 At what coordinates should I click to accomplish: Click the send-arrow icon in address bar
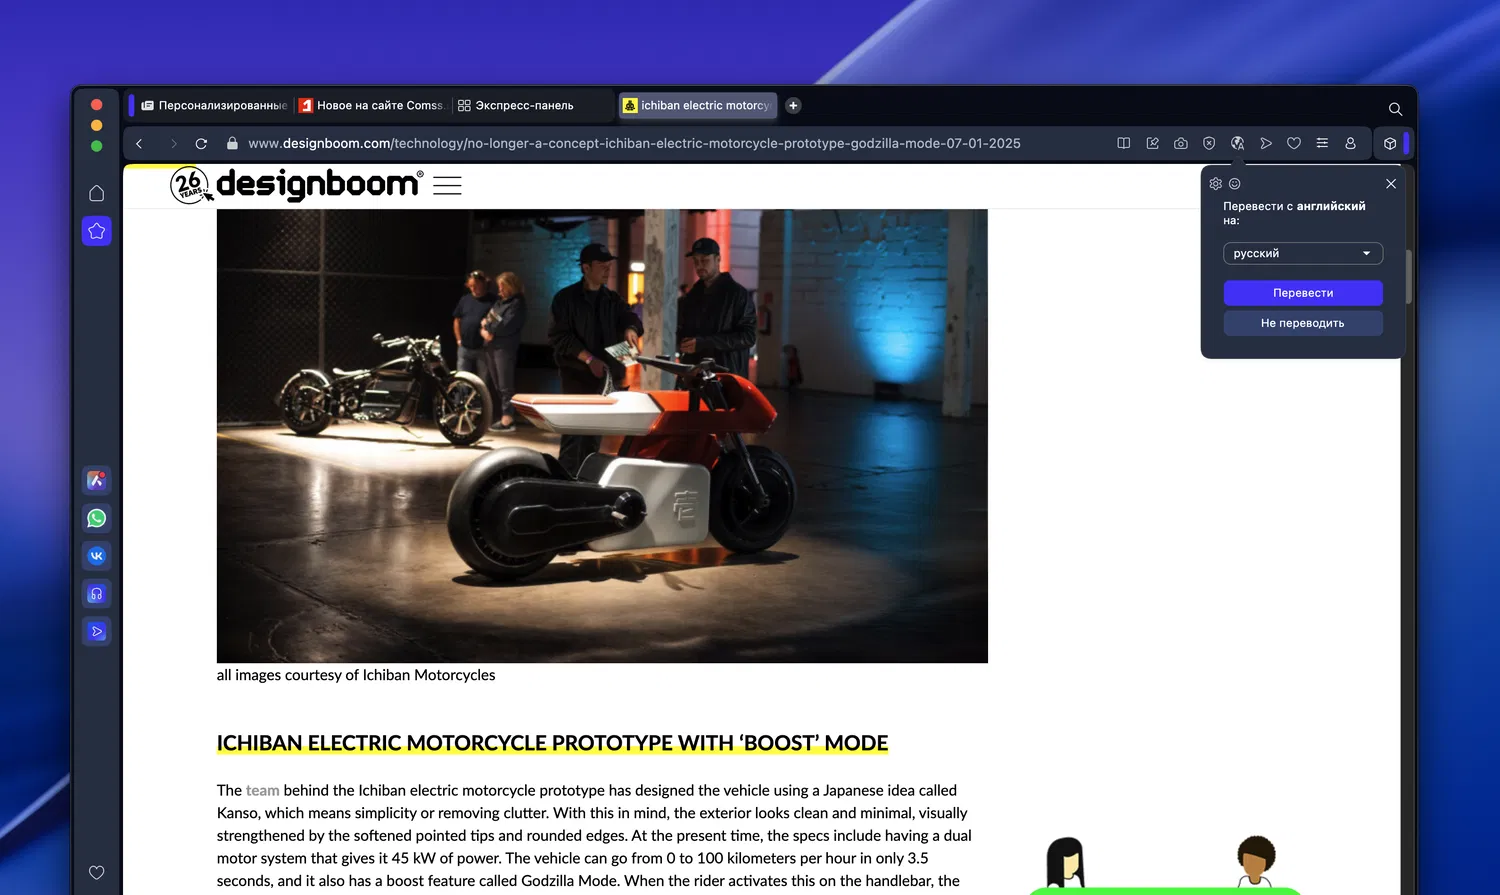pos(1266,144)
